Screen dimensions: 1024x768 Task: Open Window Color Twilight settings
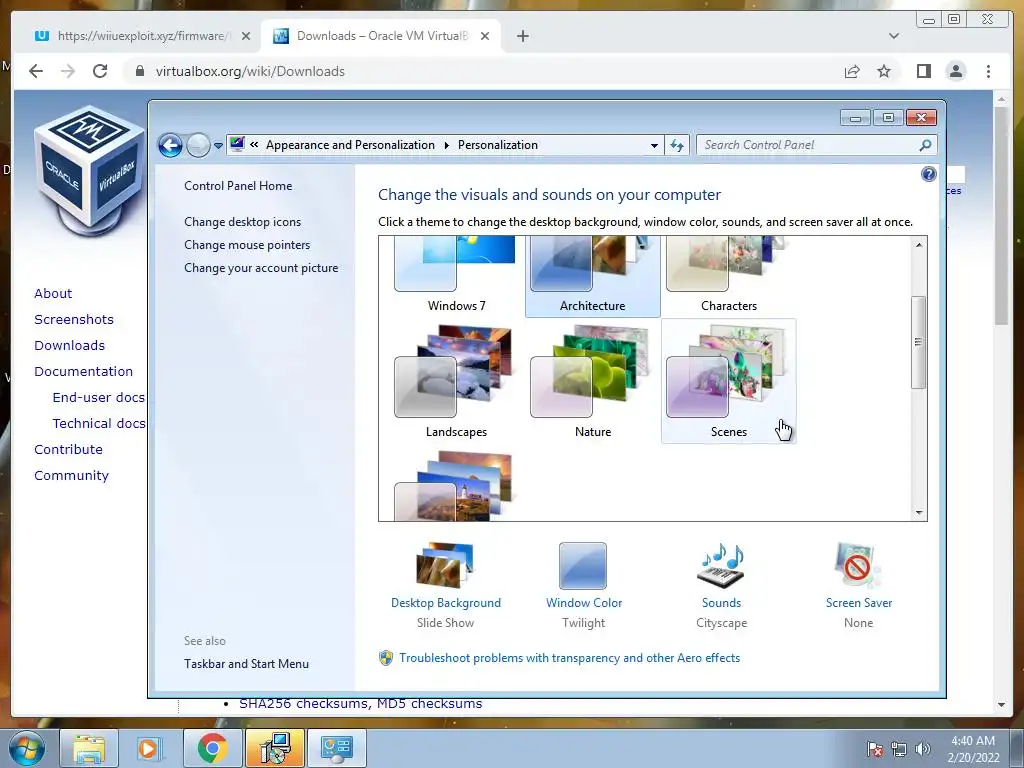[584, 586]
